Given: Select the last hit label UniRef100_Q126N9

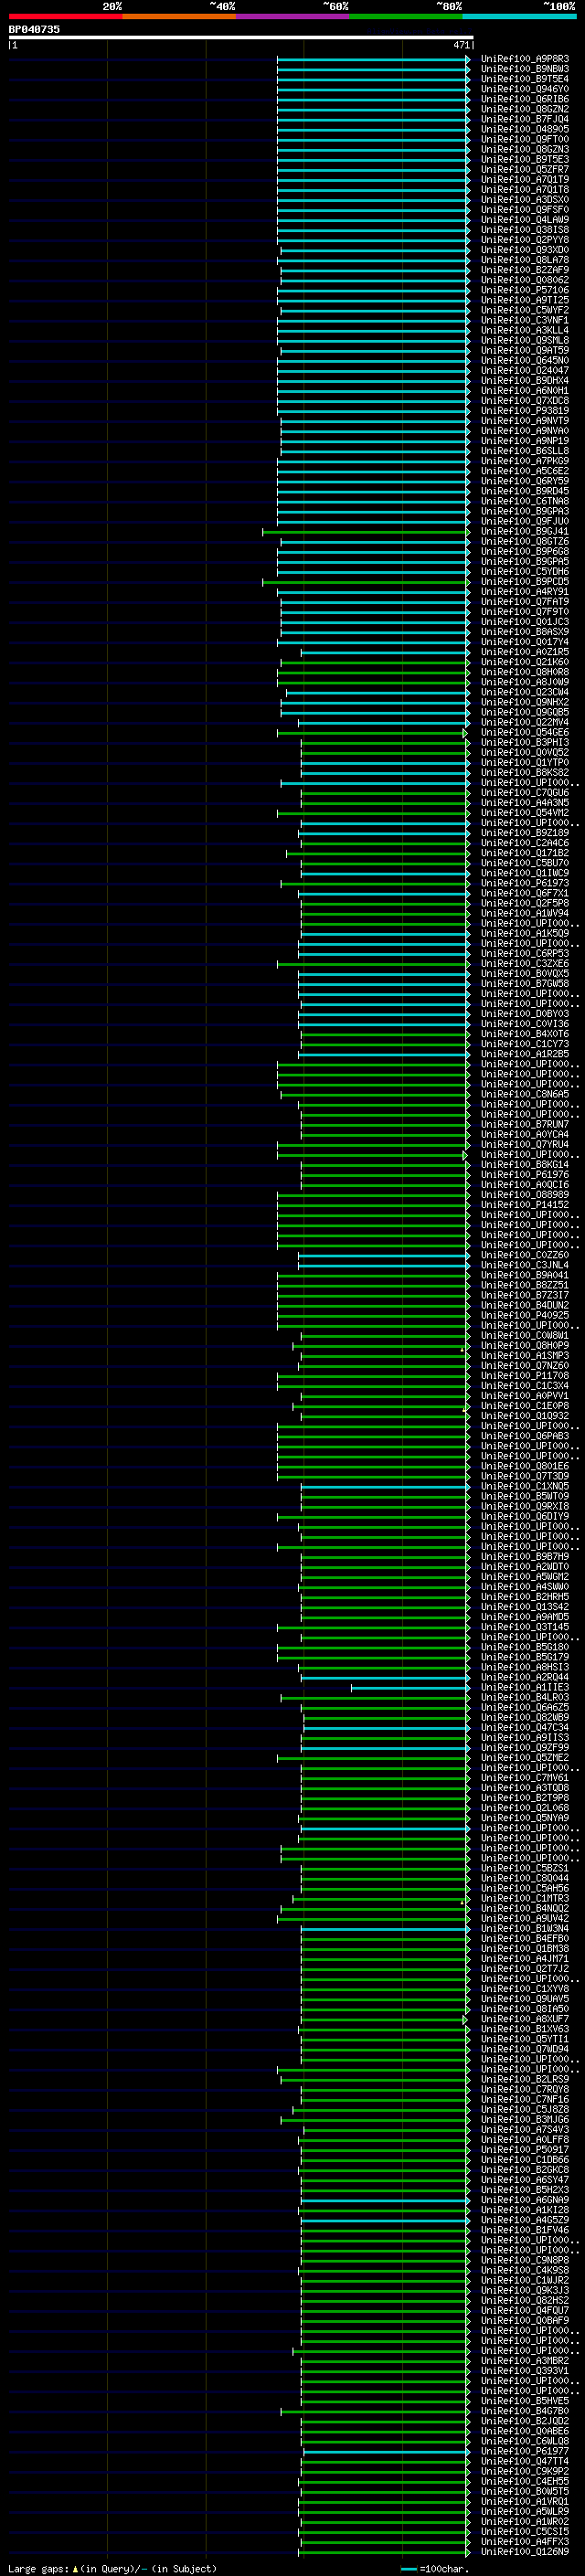Looking at the screenshot, I should point(524,2552).
